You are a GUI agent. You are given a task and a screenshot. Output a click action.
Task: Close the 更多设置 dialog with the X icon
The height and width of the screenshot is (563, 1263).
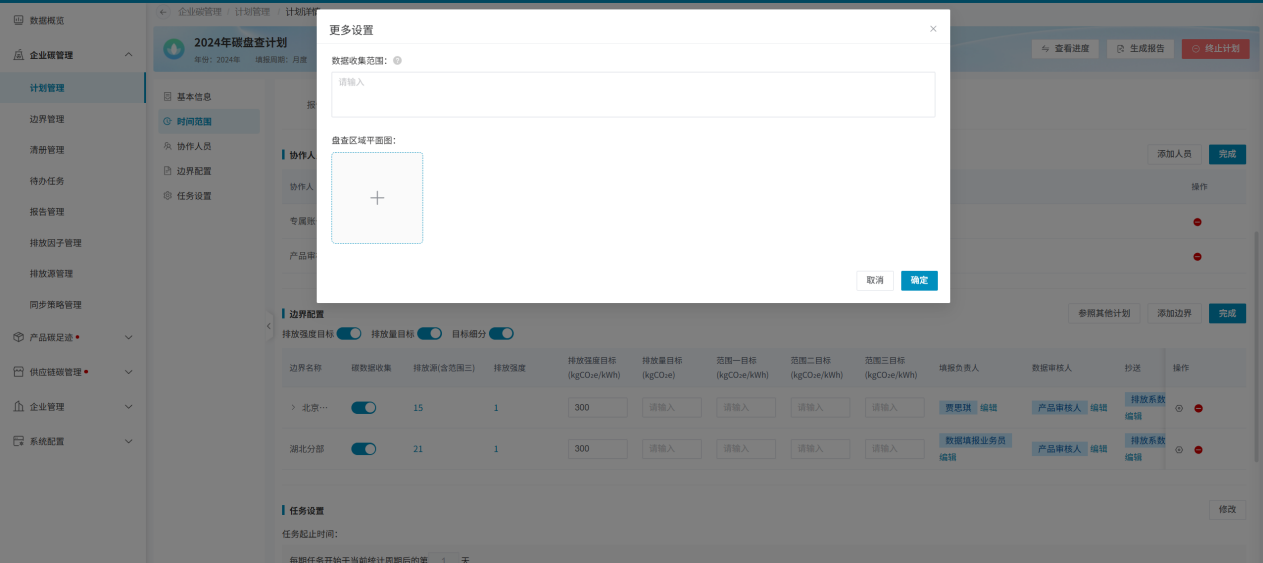(933, 29)
